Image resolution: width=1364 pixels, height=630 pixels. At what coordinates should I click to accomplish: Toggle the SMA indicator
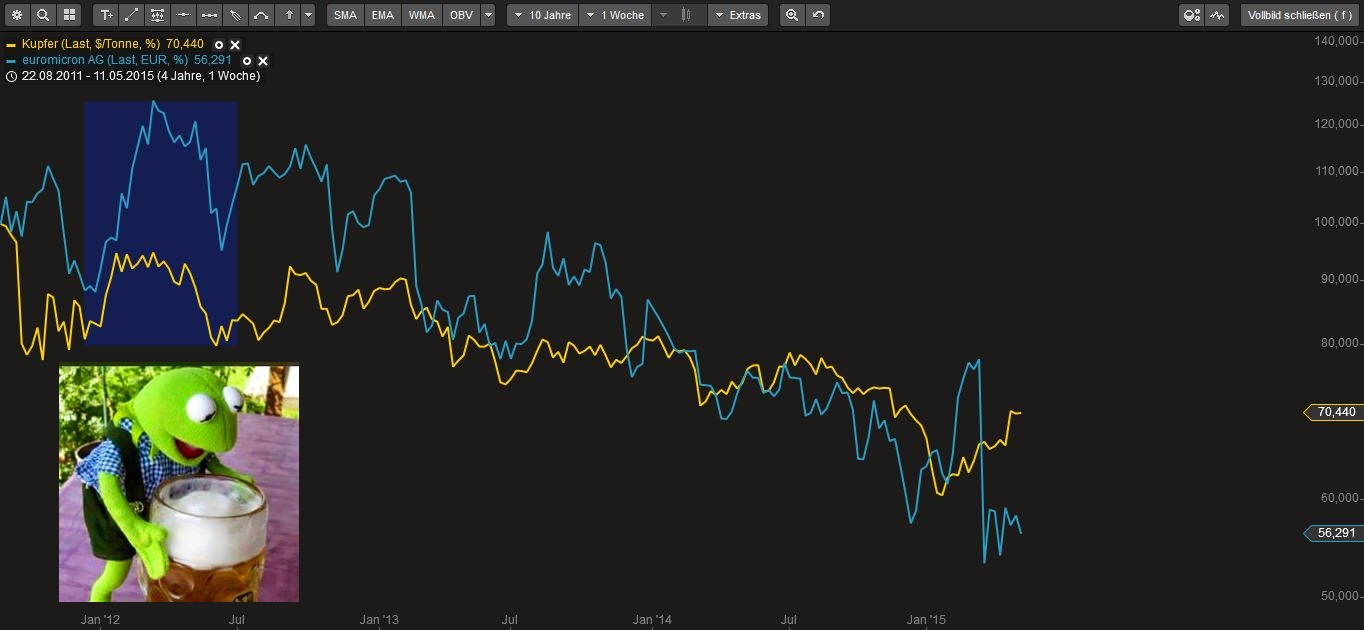[345, 15]
